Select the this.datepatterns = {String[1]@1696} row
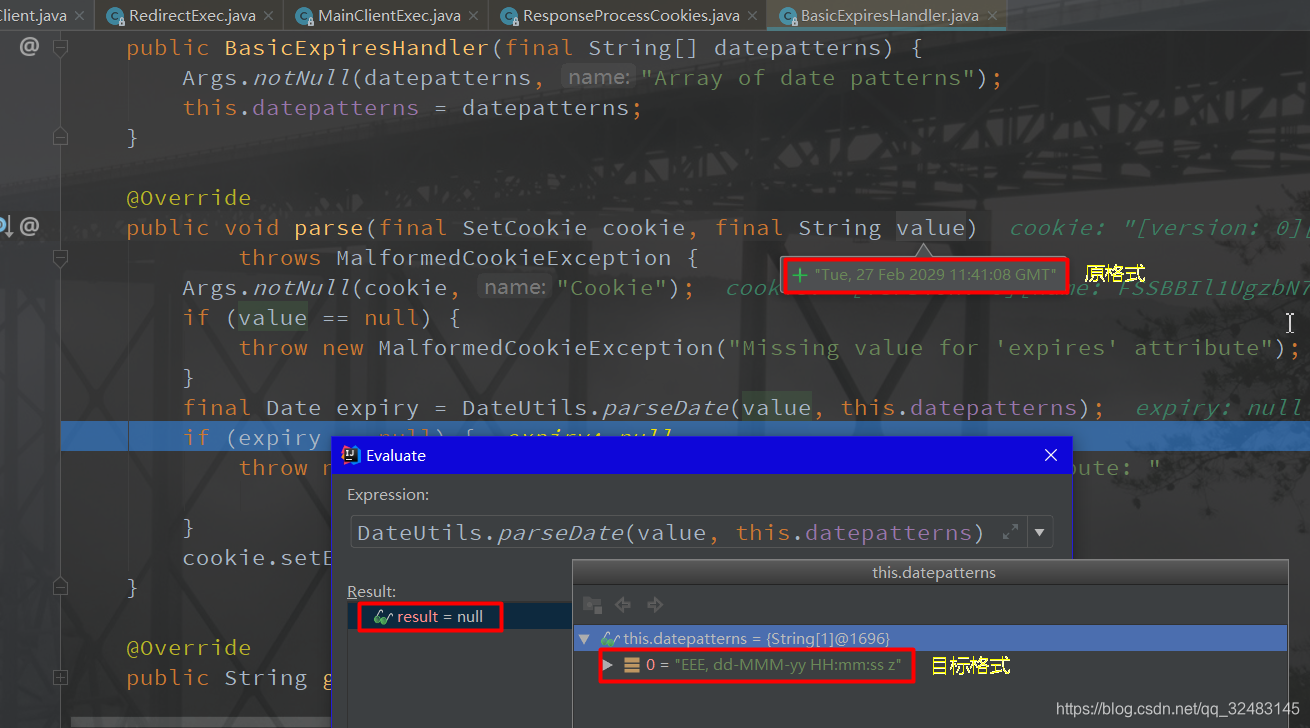Image resolution: width=1310 pixels, height=728 pixels. click(930, 638)
